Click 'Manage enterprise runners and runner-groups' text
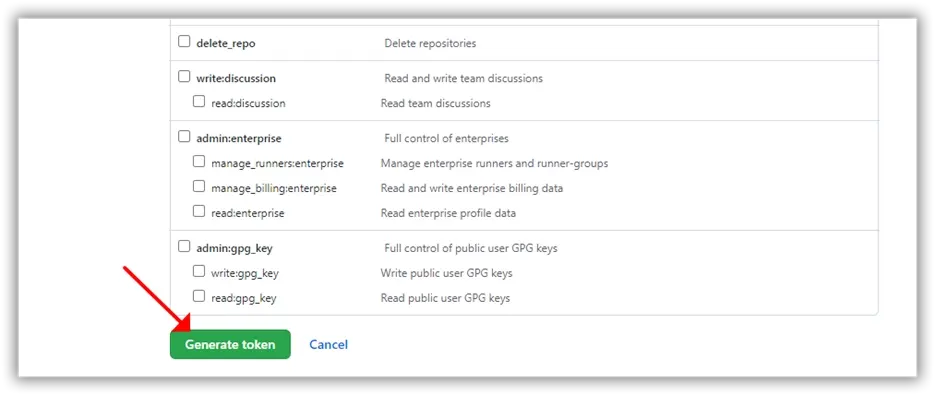 (x=494, y=163)
